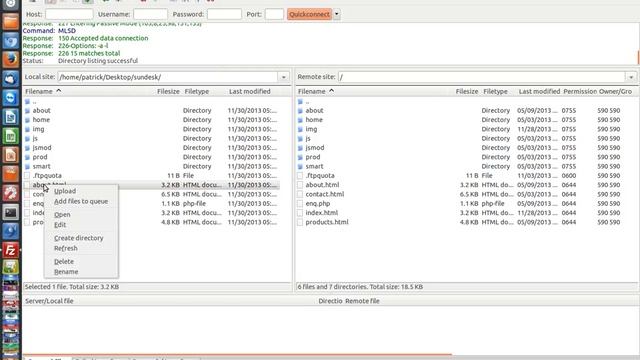Expand the Remote site path dropdown
The image size is (640, 360).
[631, 77]
